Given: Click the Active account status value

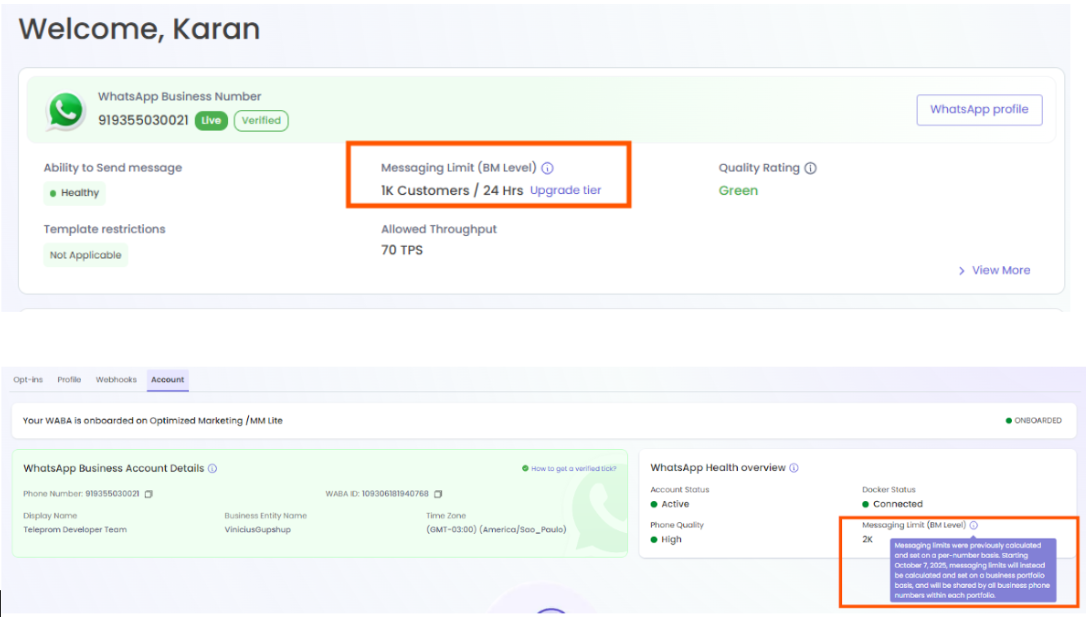Looking at the screenshot, I should tap(670, 504).
